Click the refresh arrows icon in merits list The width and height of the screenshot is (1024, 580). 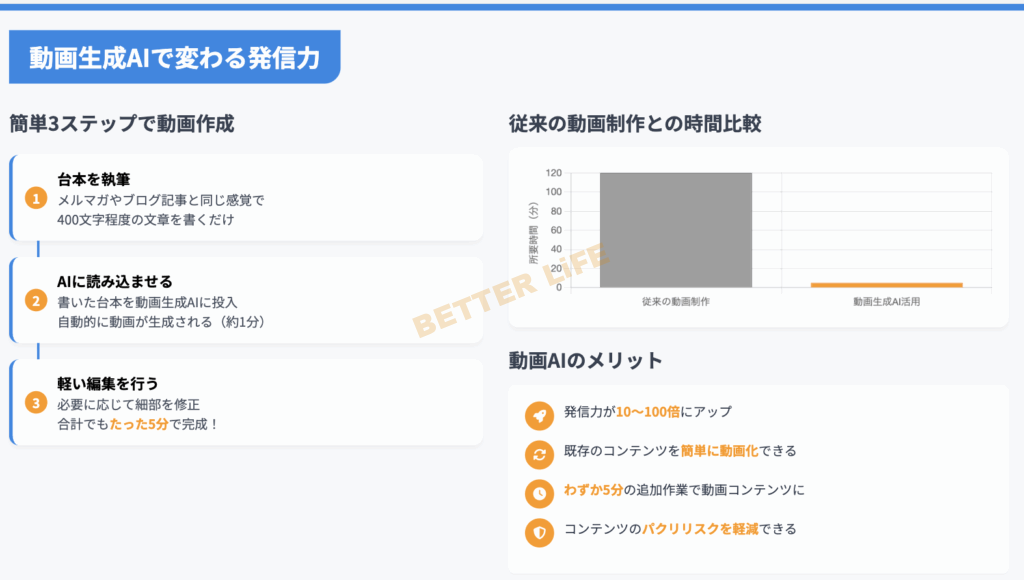pos(539,454)
